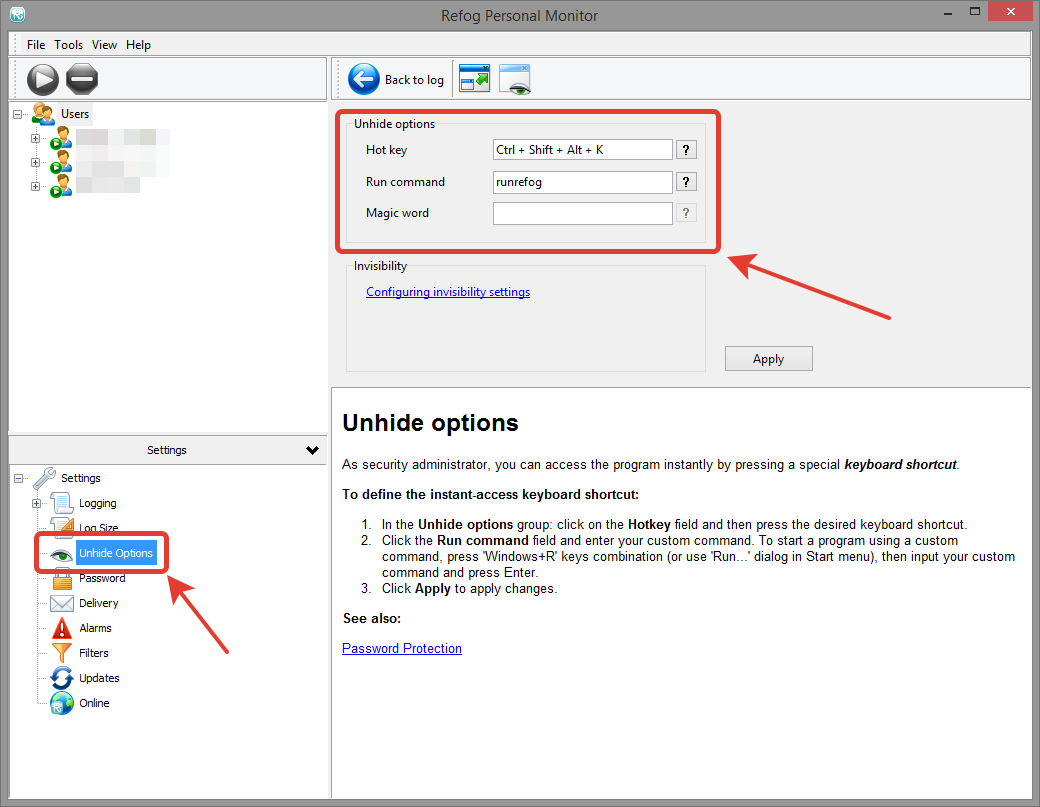Click the Unhide Options eye icon
This screenshot has height=807, width=1040.
tap(62, 554)
